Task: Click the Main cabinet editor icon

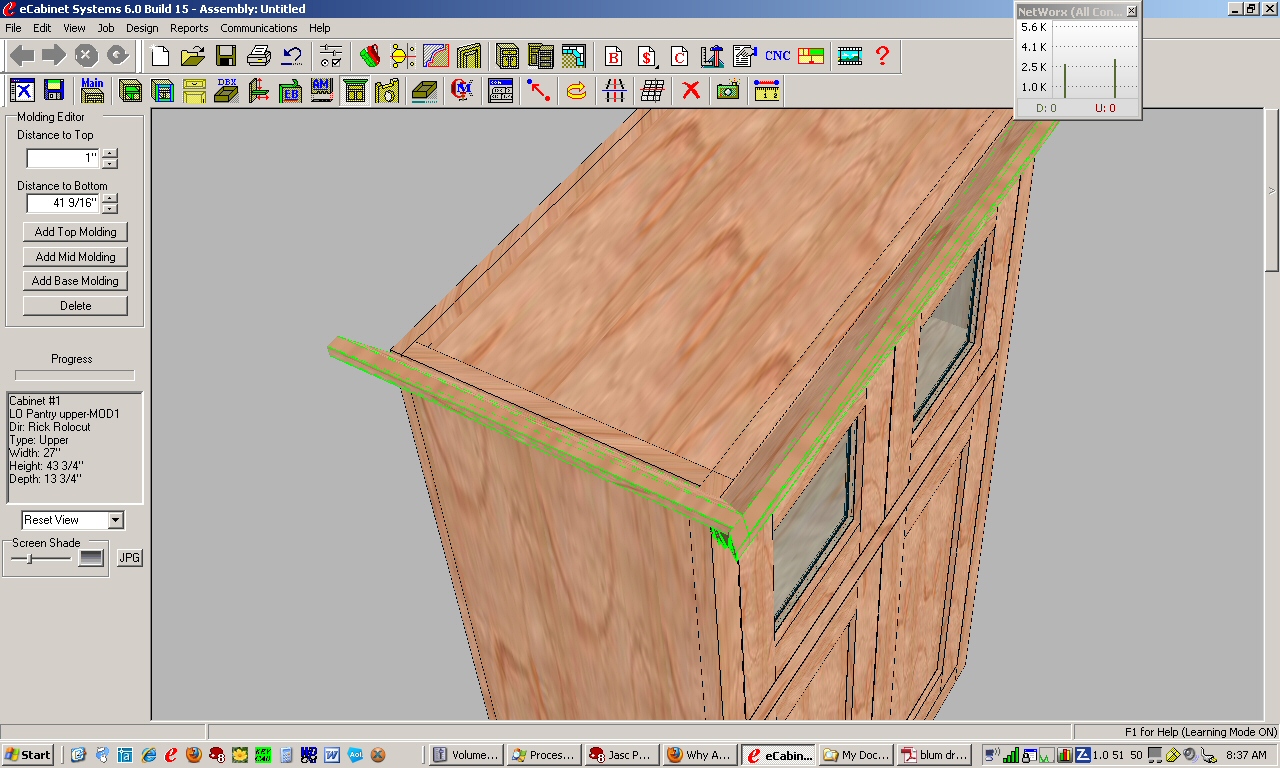Action: click(92, 91)
